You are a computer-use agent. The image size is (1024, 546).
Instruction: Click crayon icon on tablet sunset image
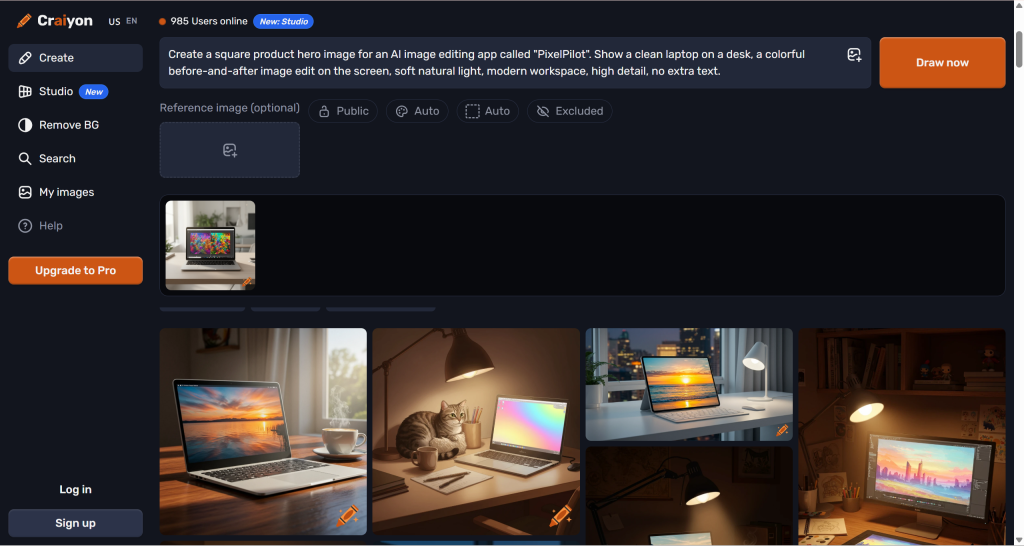782,430
